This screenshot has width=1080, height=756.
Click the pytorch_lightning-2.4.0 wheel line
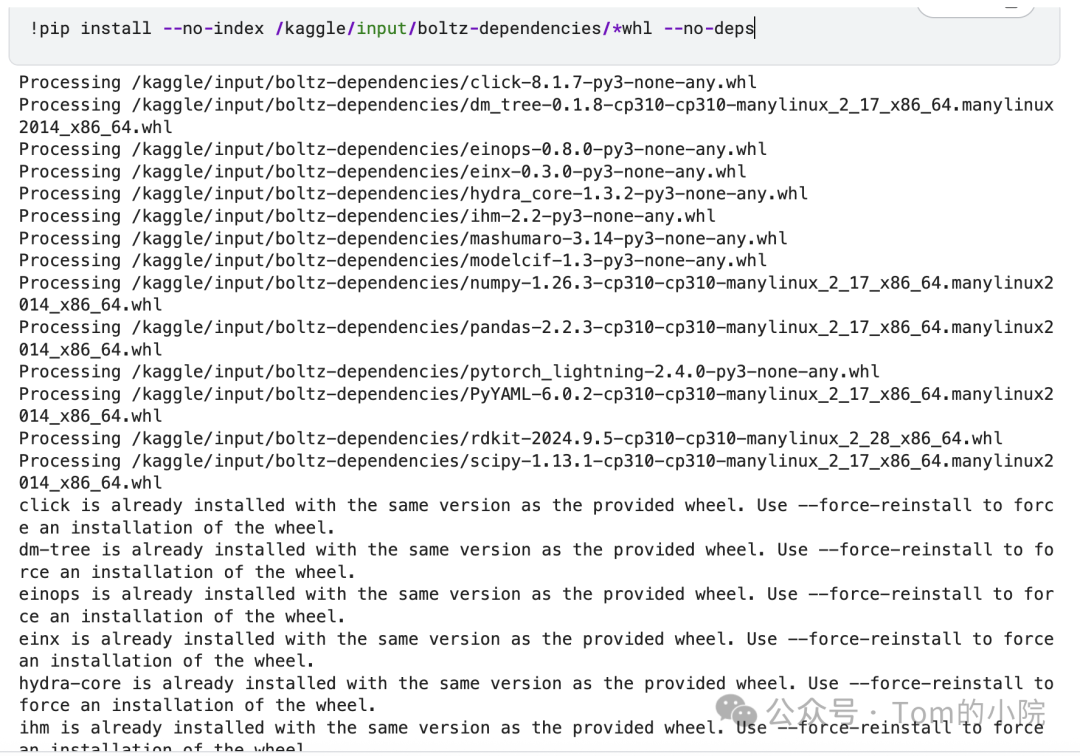tap(449, 372)
